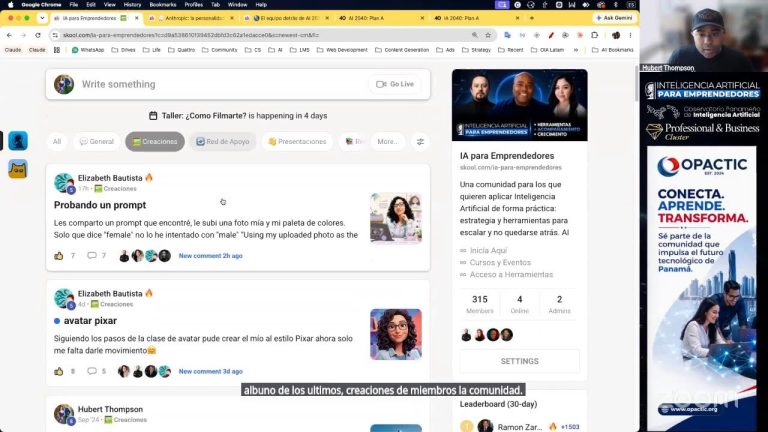
Task: Open the Bookmarks menu in the menu bar
Action: (163, 4)
